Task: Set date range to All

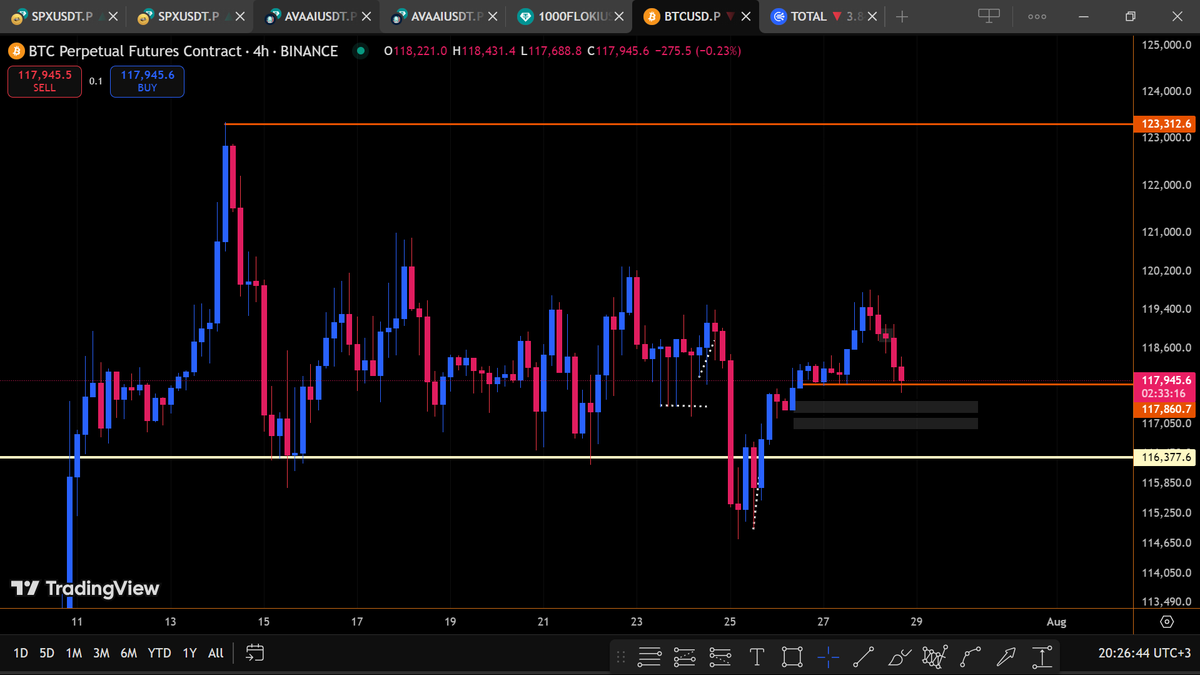Action: (x=215, y=653)
